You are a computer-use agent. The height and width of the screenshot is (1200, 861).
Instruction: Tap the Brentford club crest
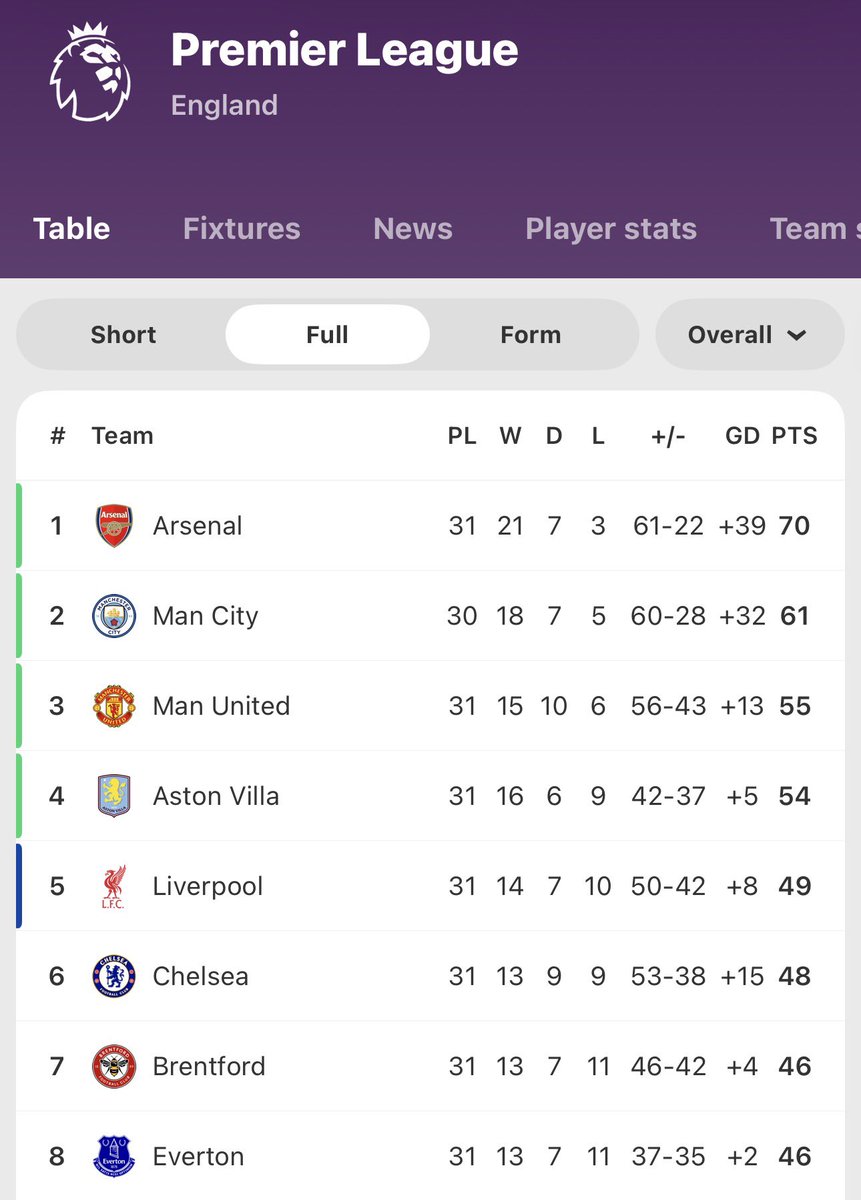click(x=114, y=1066)
